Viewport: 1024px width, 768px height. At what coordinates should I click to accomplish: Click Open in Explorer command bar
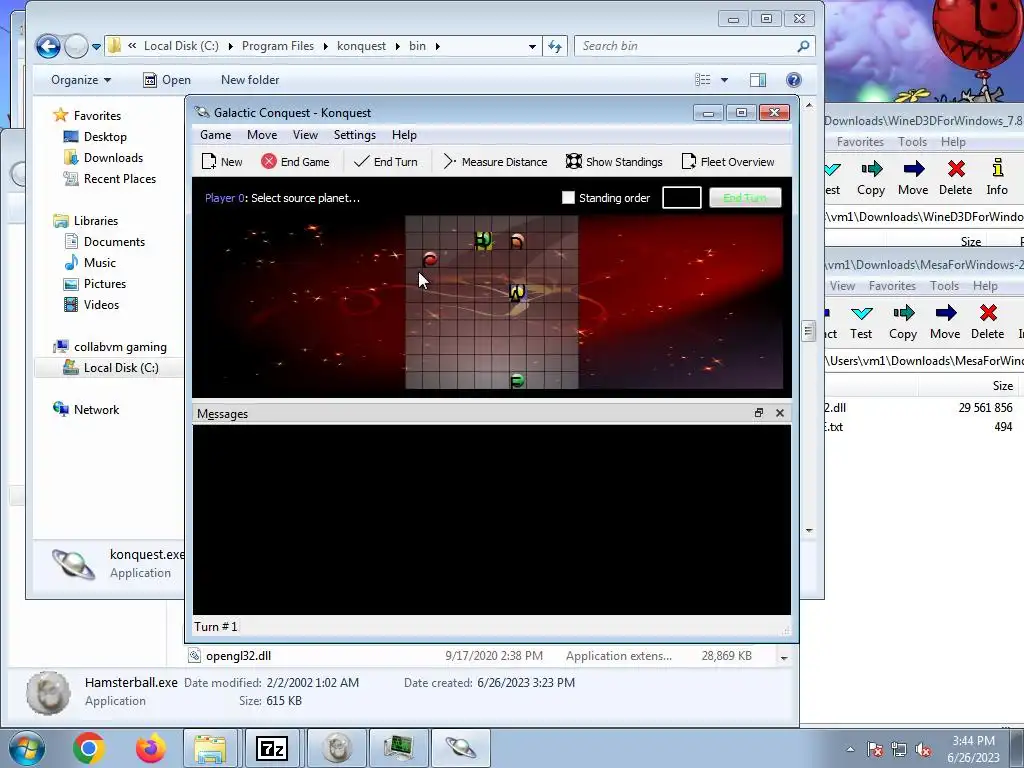(167, 80)
